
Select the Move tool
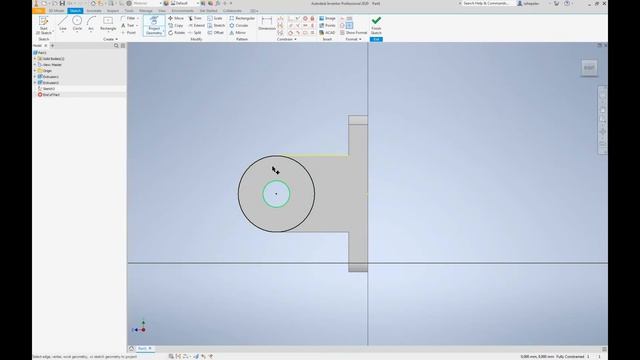[176, 18]
